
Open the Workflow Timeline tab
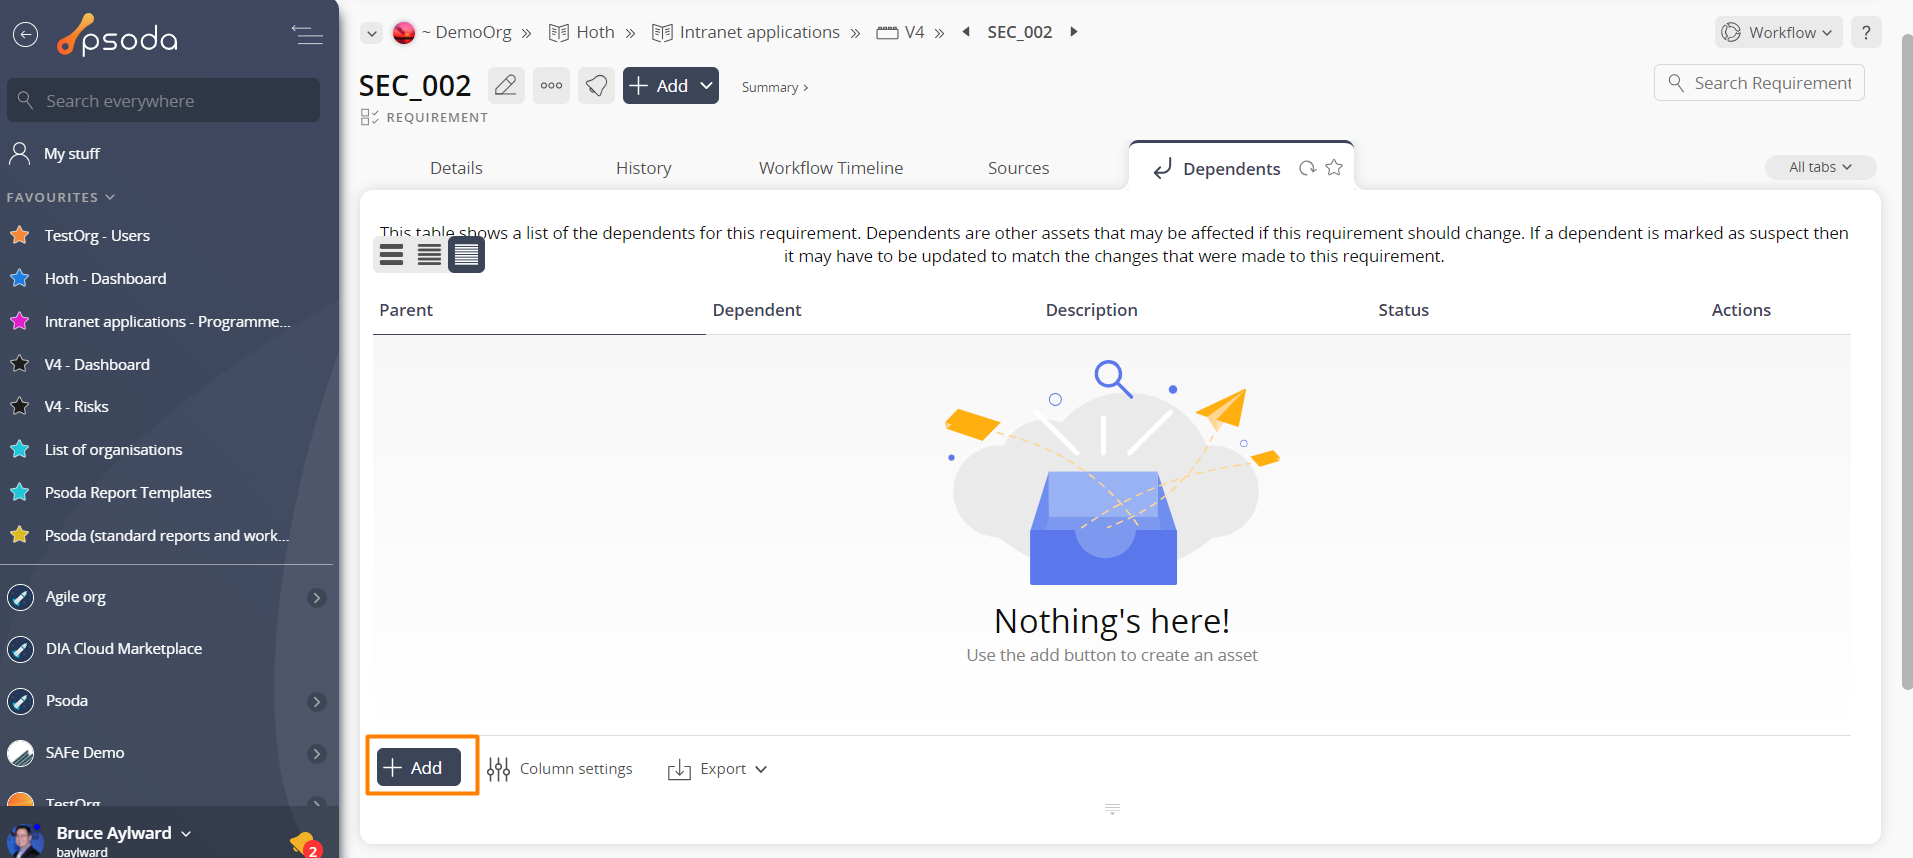831,168
